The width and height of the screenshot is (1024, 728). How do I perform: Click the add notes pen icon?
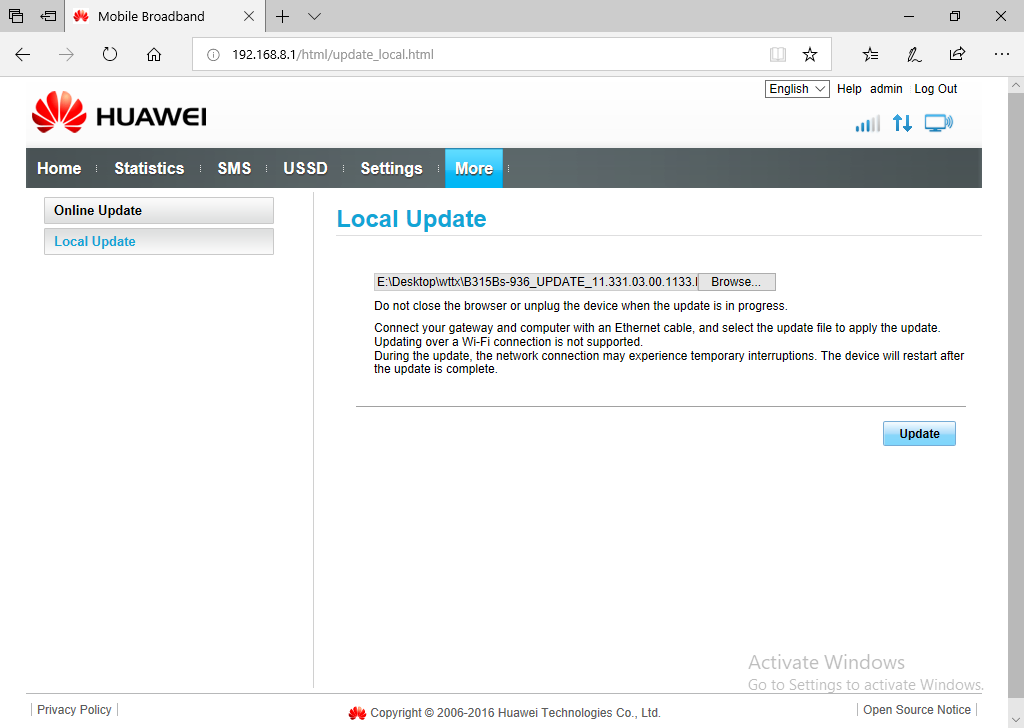pyautogui.click(x=914, y=54)
